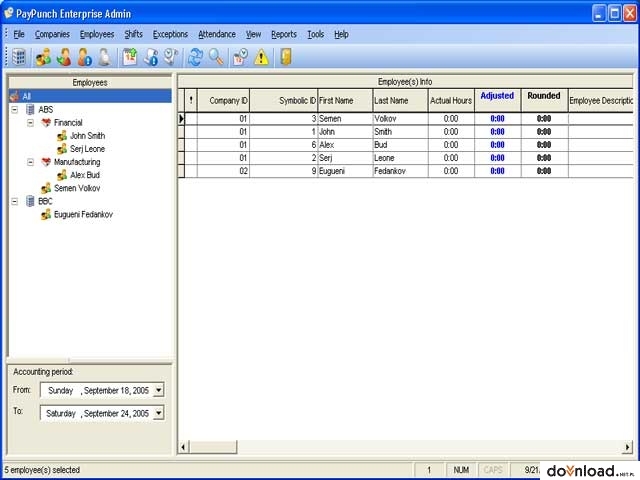Collapse the BBC company tree node
The height and width of the screenshot is (480, 640).
click(x=15, y=201)
